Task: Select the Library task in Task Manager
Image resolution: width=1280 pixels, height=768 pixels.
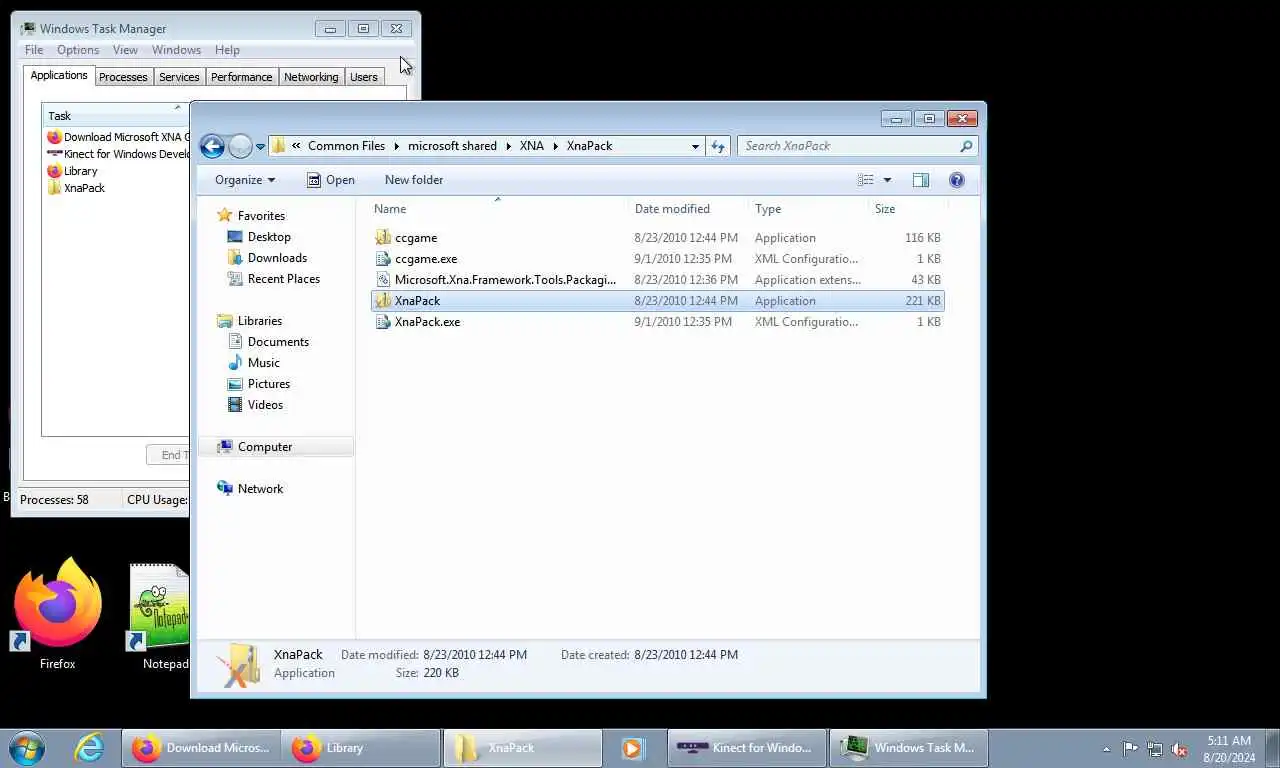Action: 80,171
